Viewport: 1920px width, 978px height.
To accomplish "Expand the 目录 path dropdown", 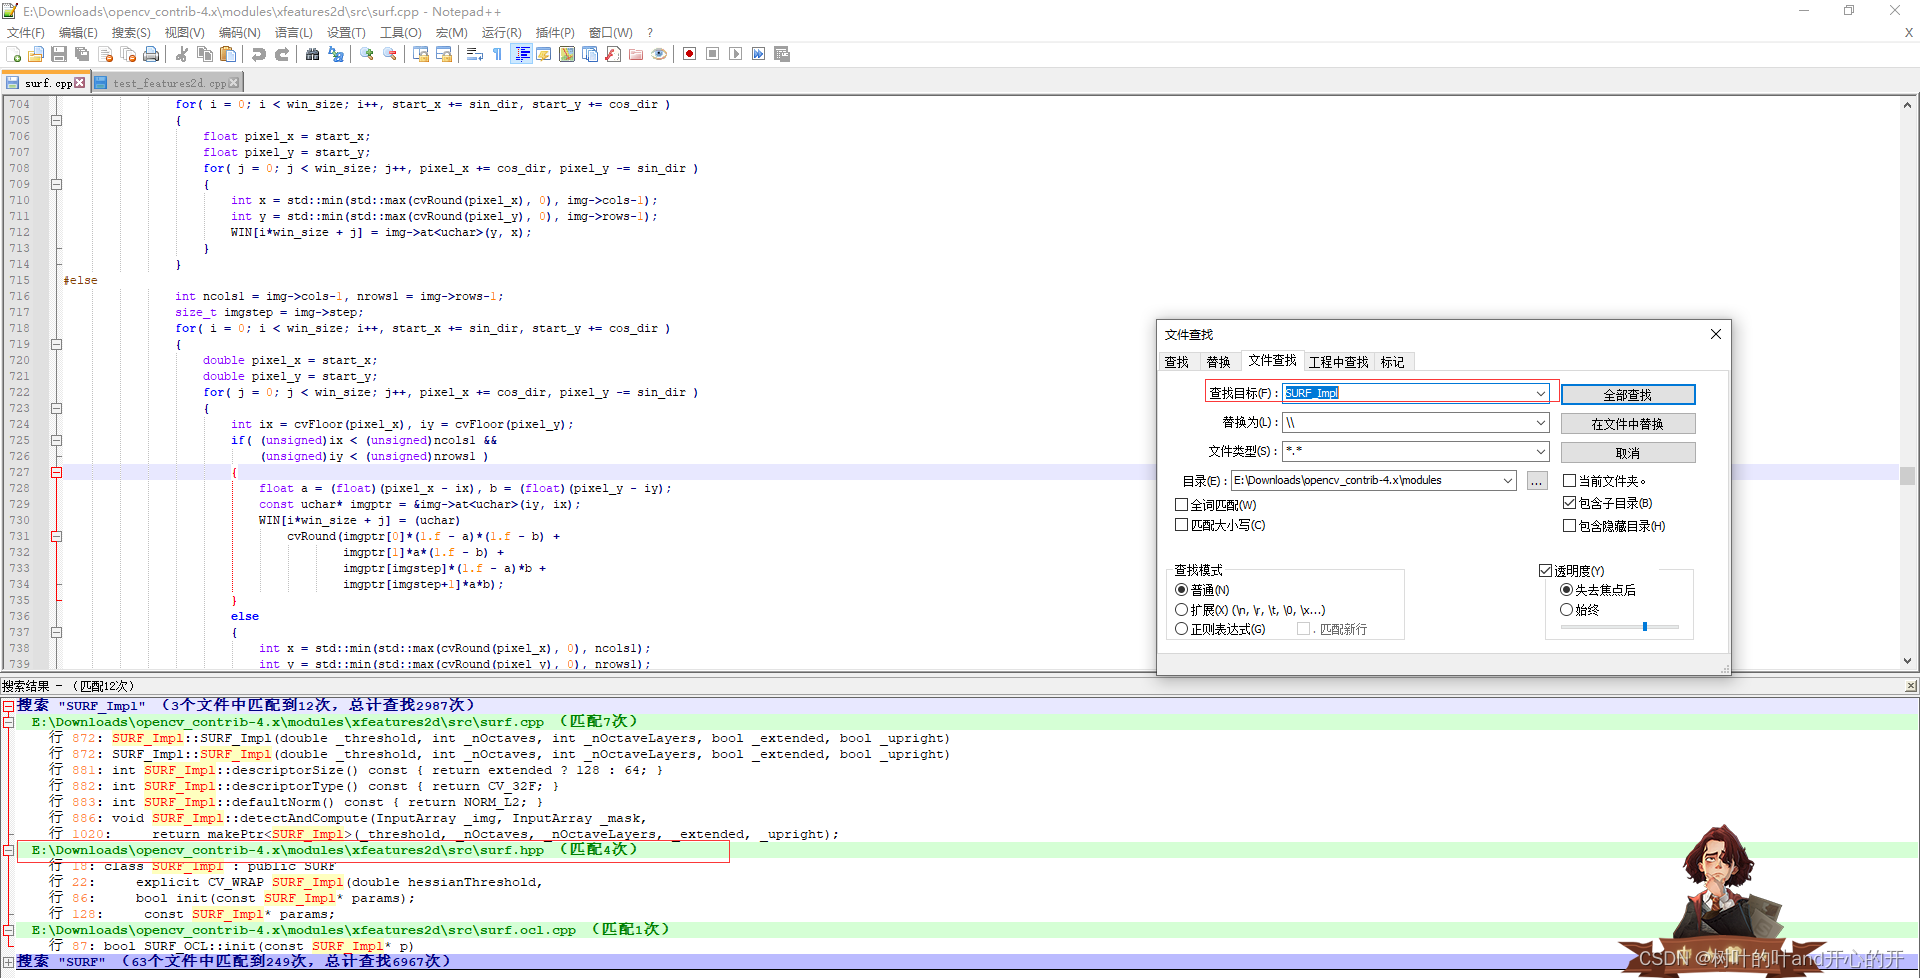I will (1508, 480).
